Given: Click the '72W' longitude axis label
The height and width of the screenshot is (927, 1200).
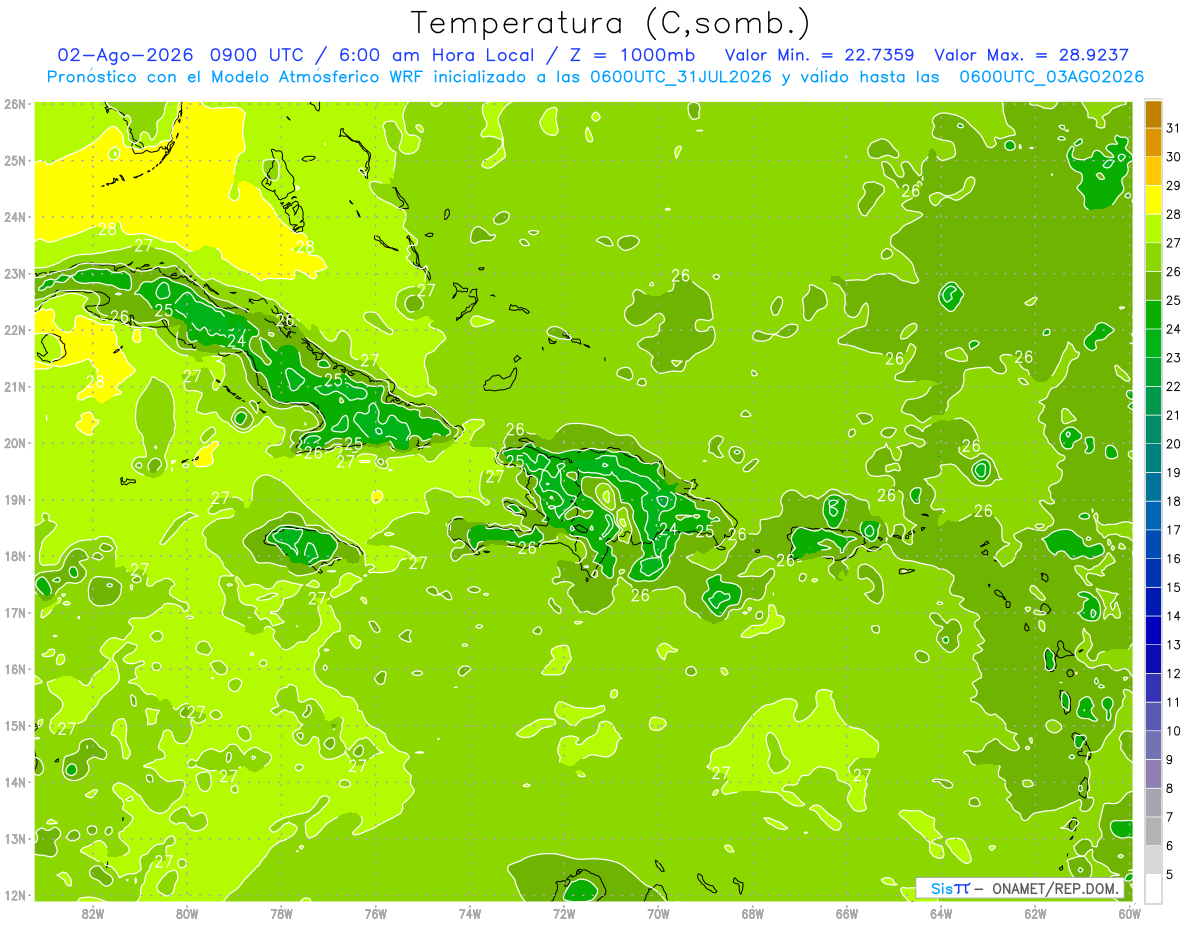Looking at the screenshot, I should coord(564,913).
